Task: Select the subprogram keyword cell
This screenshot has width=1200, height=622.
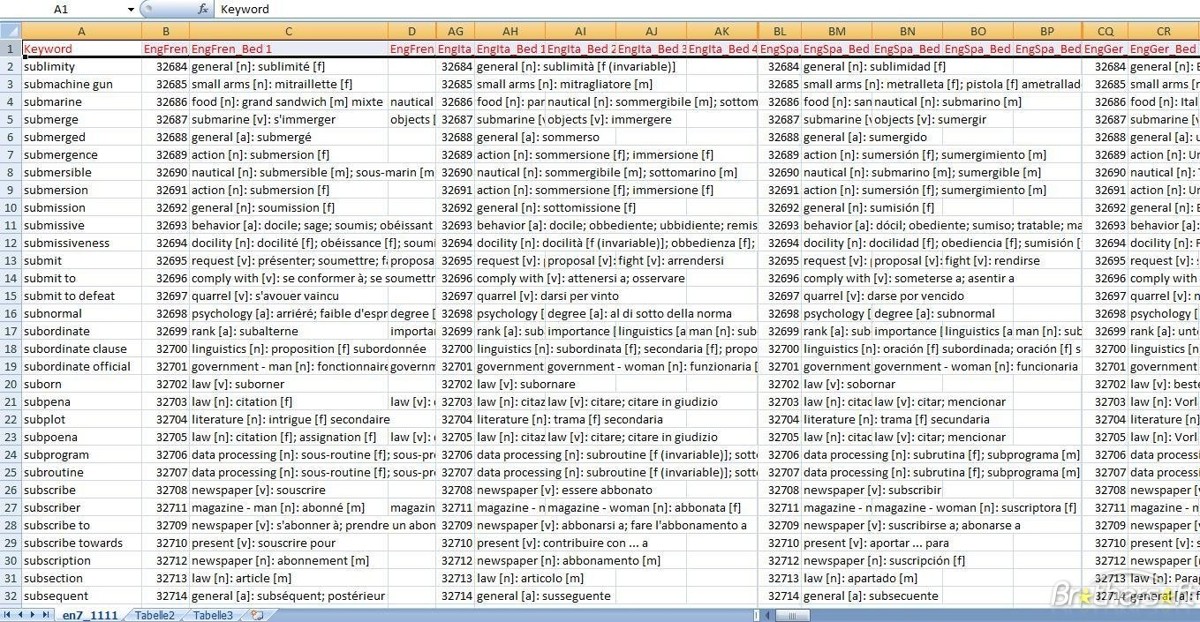Action: (x=81, y=455)
